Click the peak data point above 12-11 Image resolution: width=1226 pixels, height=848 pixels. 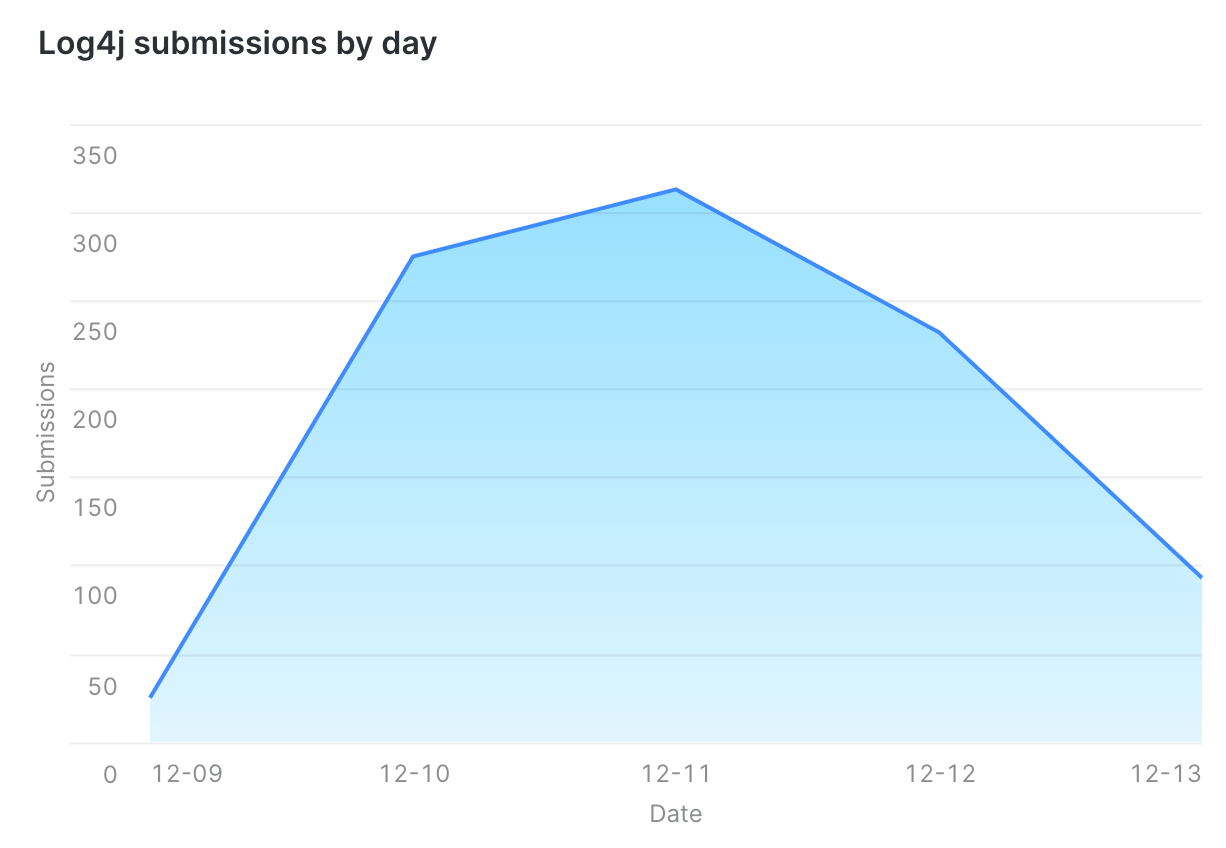point(676,189)
